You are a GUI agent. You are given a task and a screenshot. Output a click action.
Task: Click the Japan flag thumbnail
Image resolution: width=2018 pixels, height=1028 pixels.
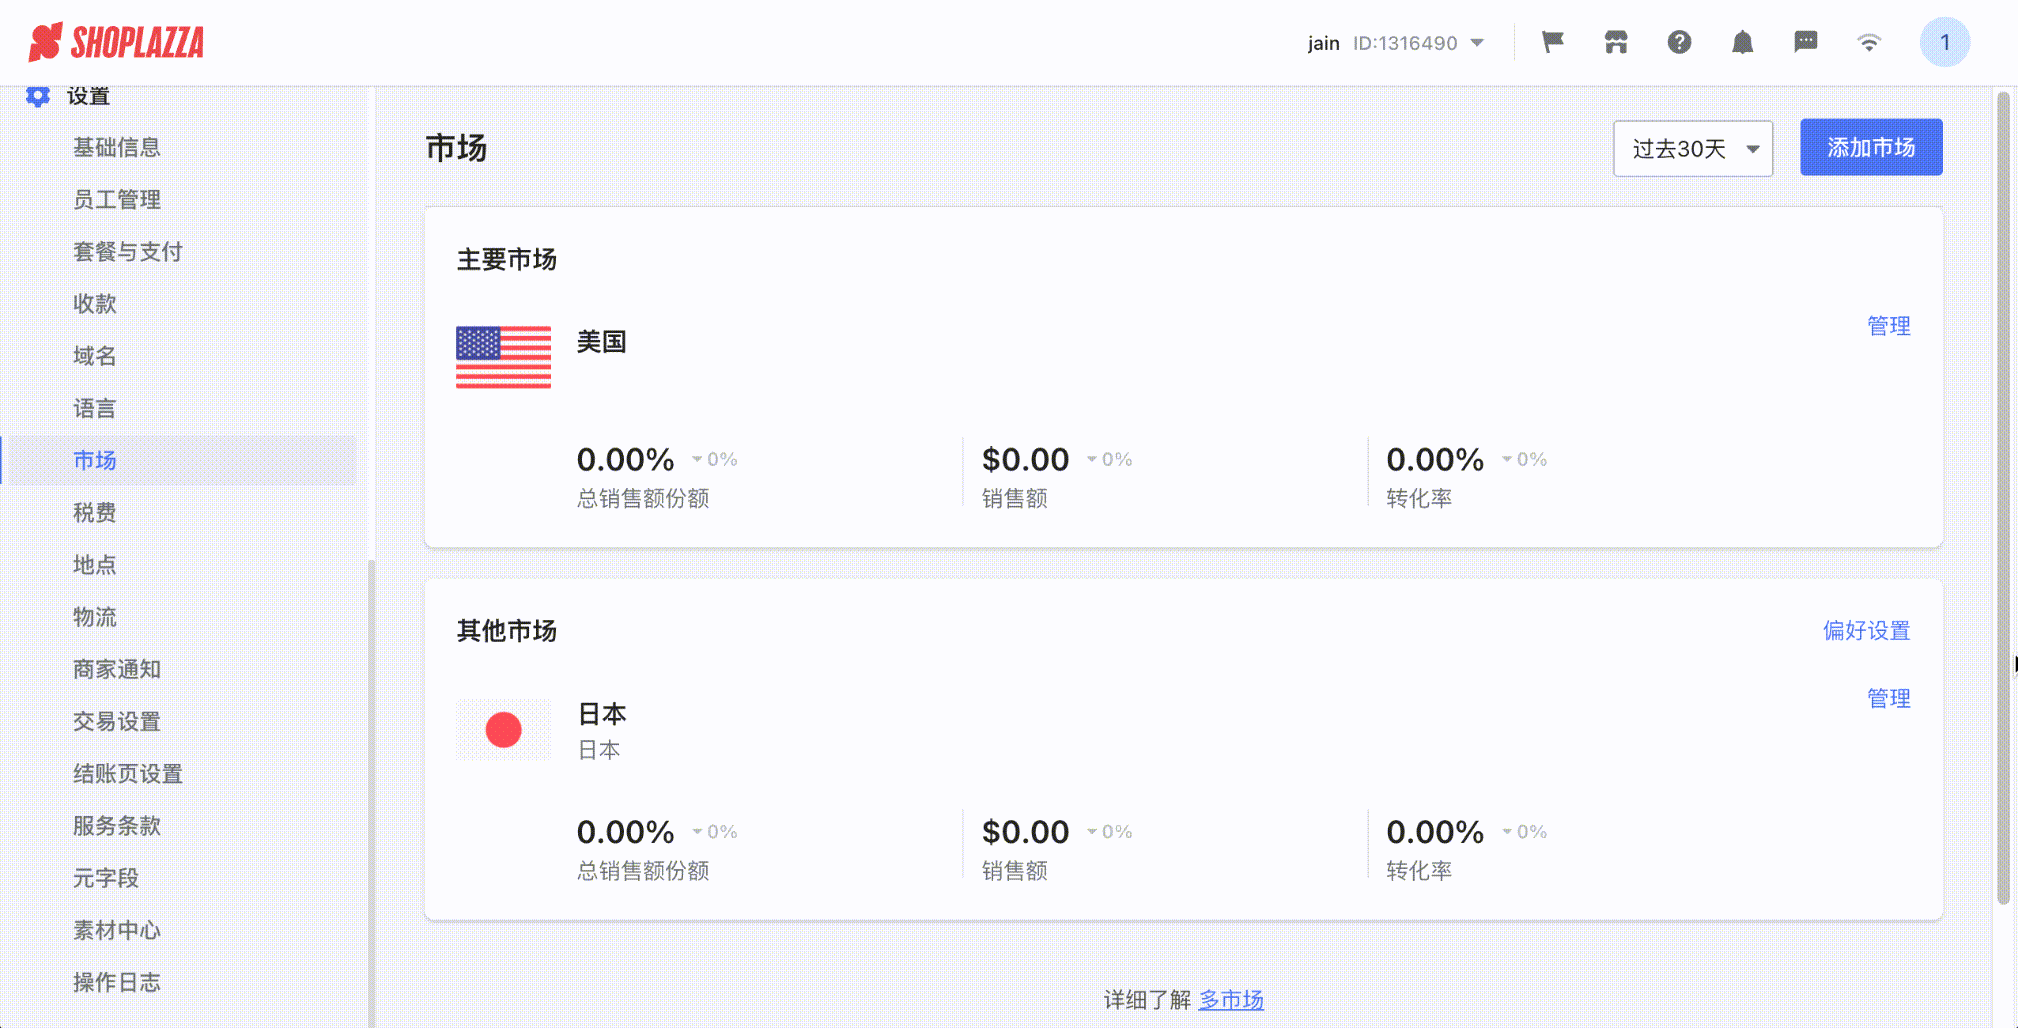click(503, 730)
